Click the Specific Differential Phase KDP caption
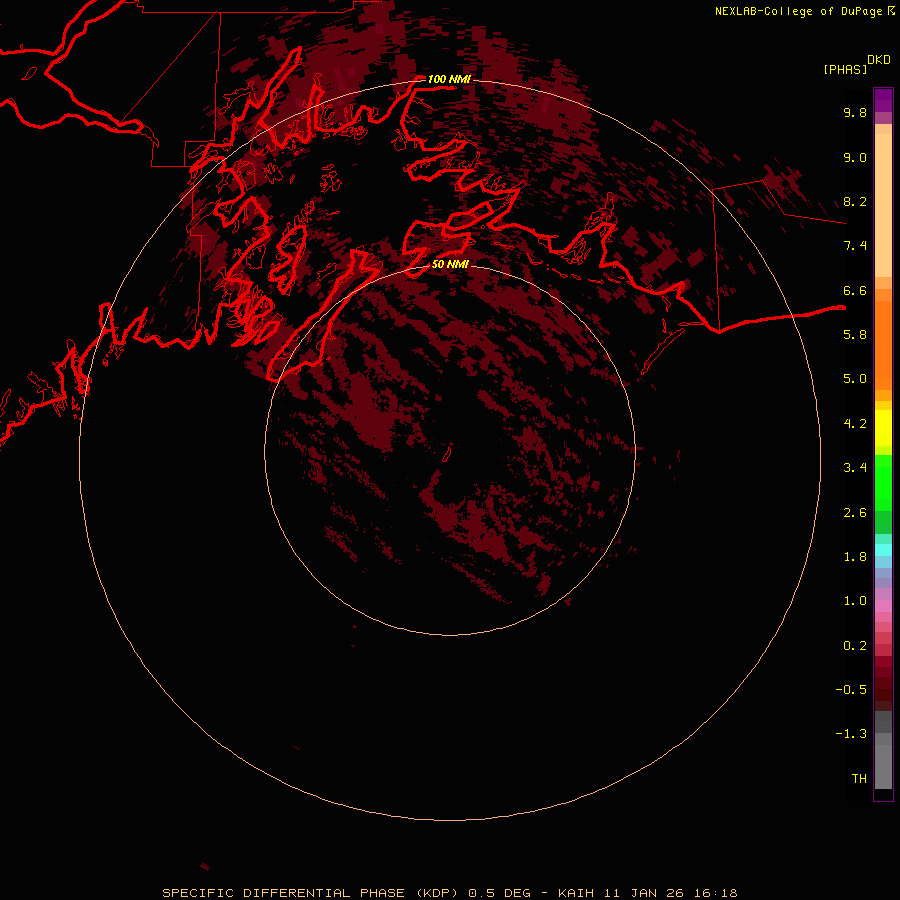The image size is (900, 900). [449, 893]
